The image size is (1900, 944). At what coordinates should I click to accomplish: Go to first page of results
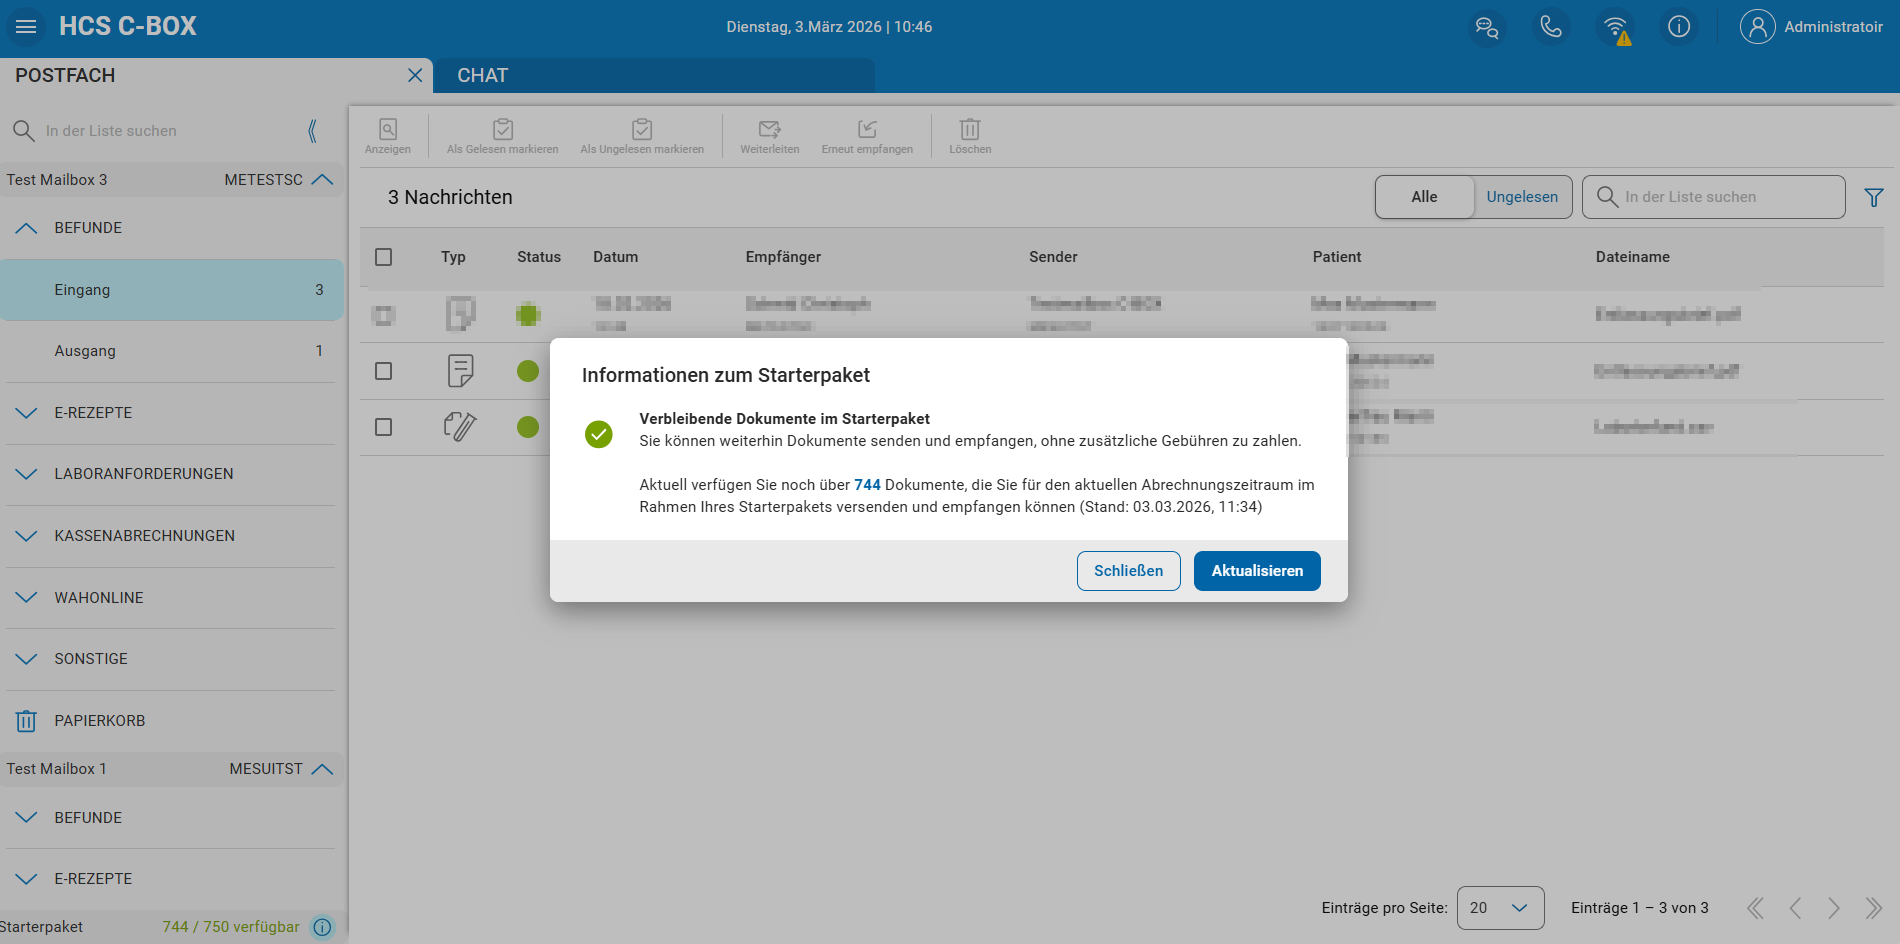point(1756,908)
